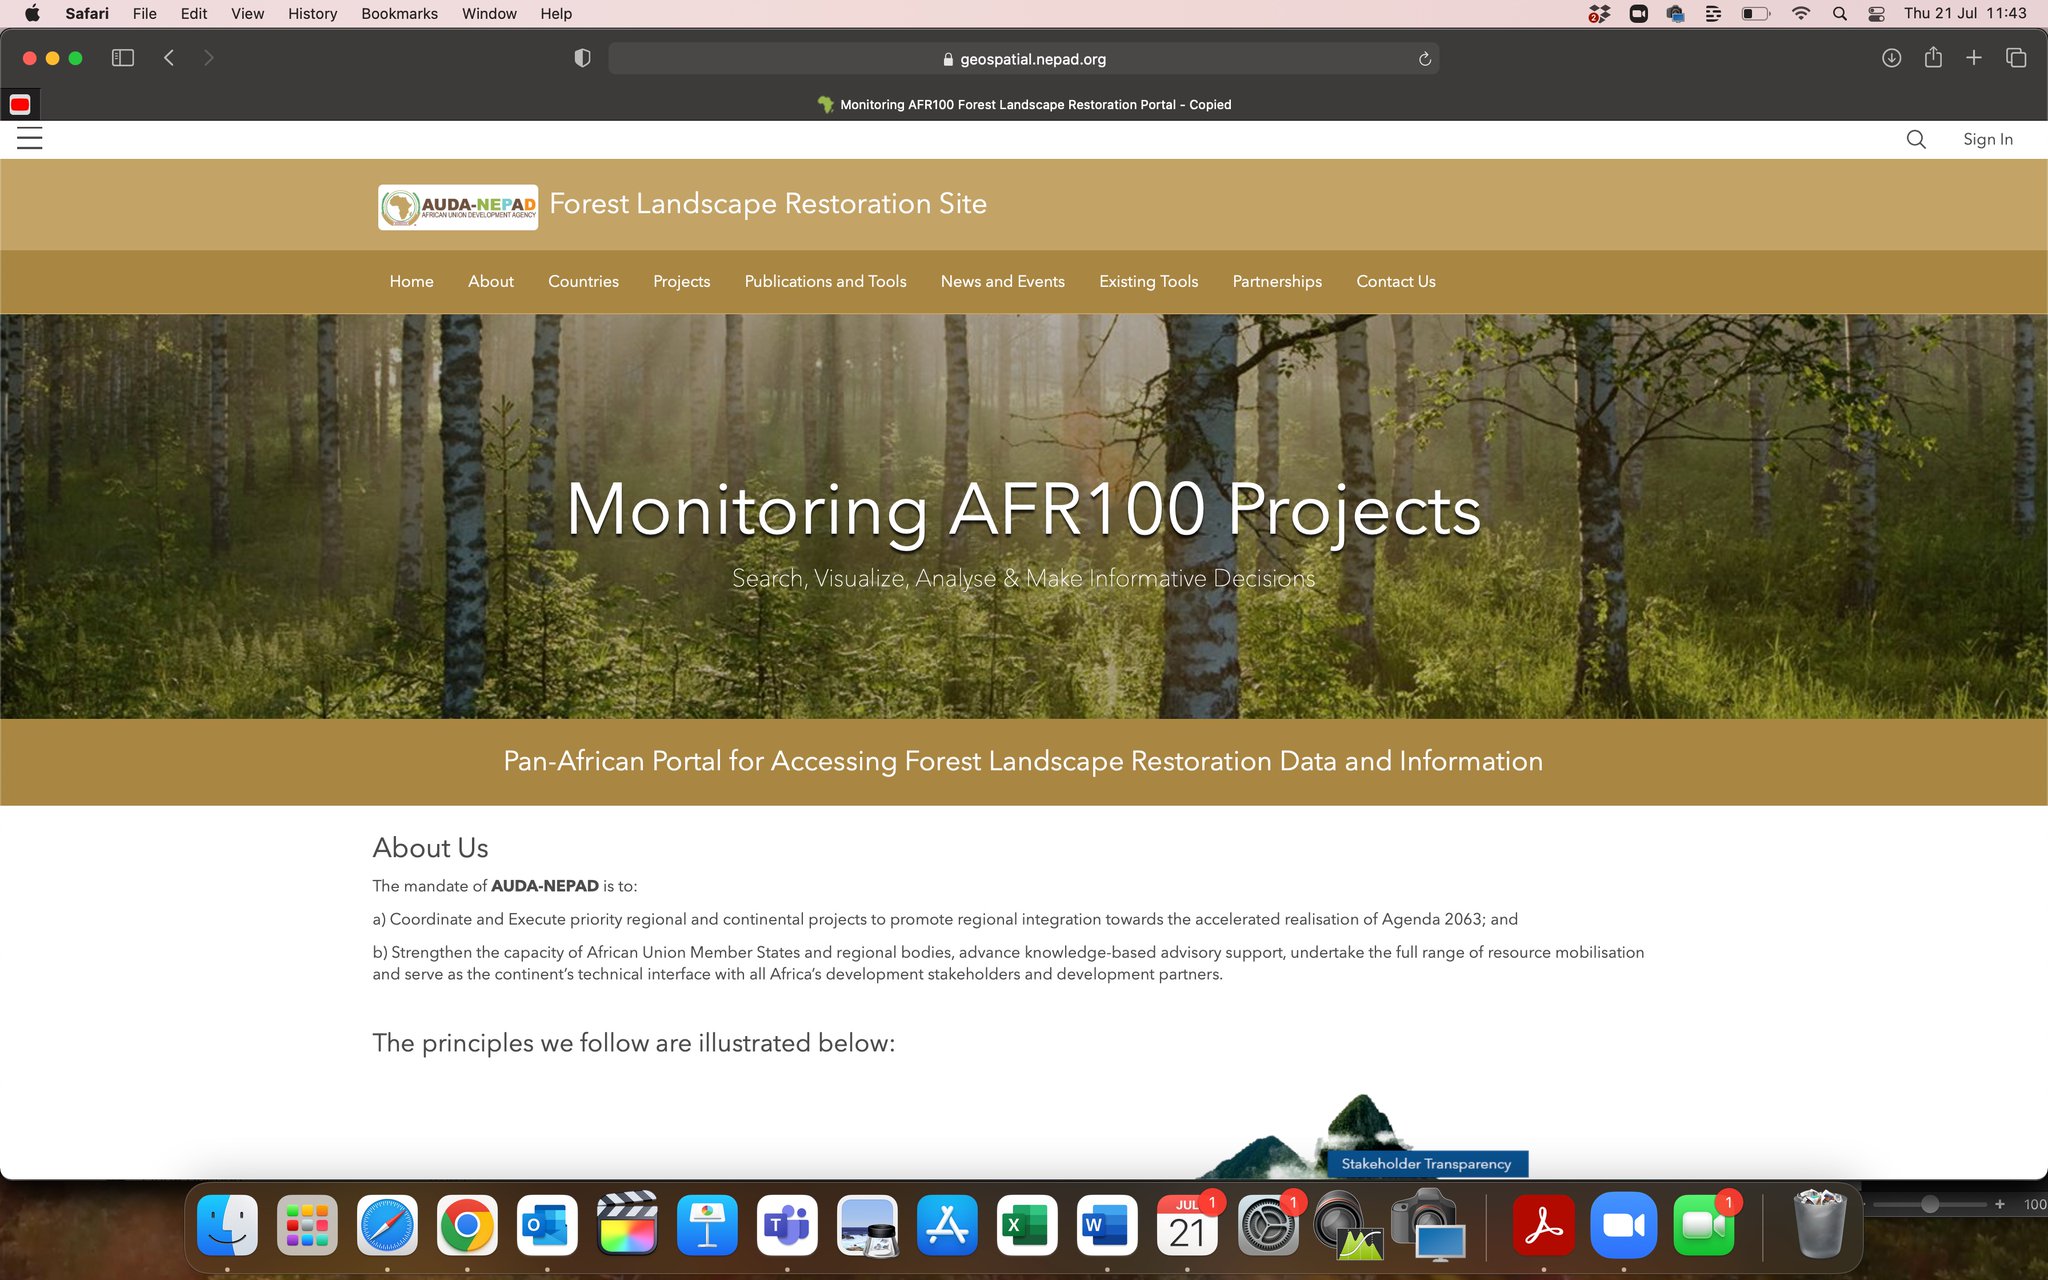Expand the Countries navigation menu
This screenshot has height=1280, width=2048.
click(x=583, y=281)
